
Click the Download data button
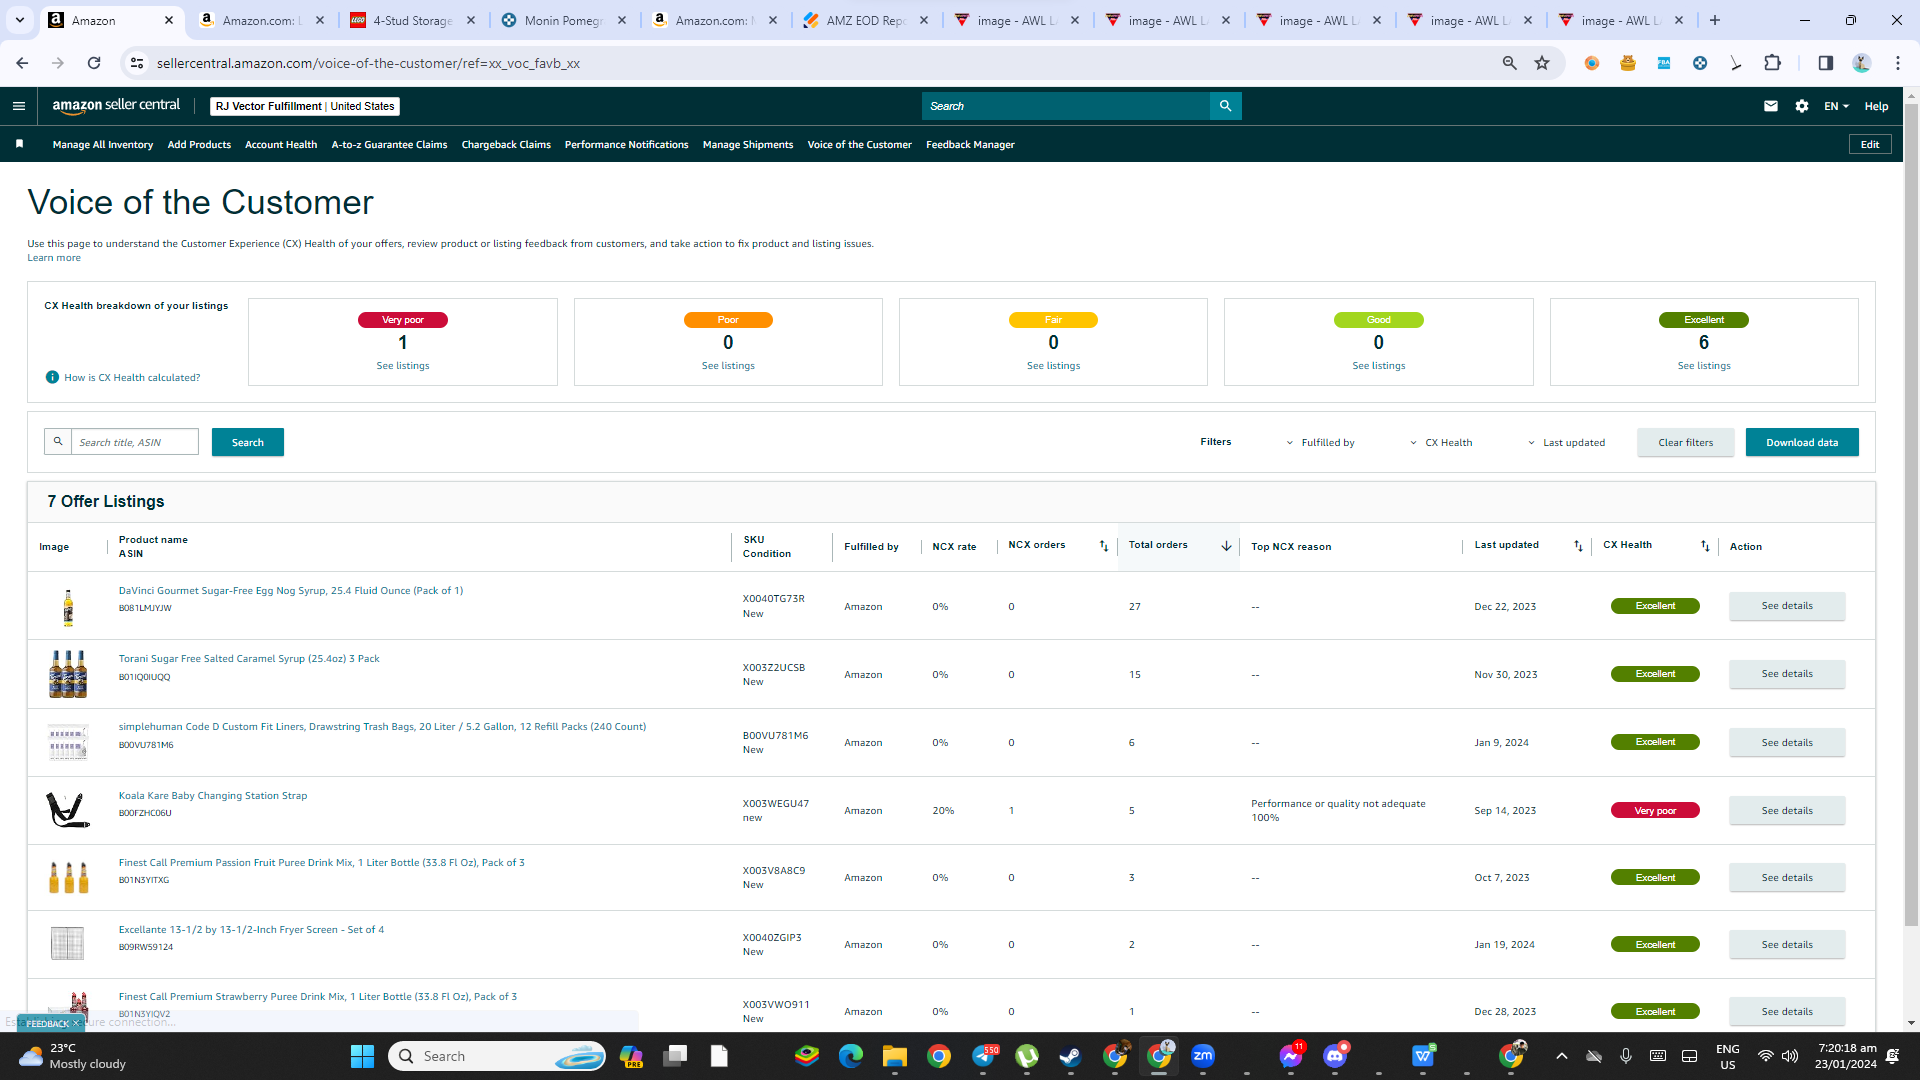click(x=1802, y=442)
